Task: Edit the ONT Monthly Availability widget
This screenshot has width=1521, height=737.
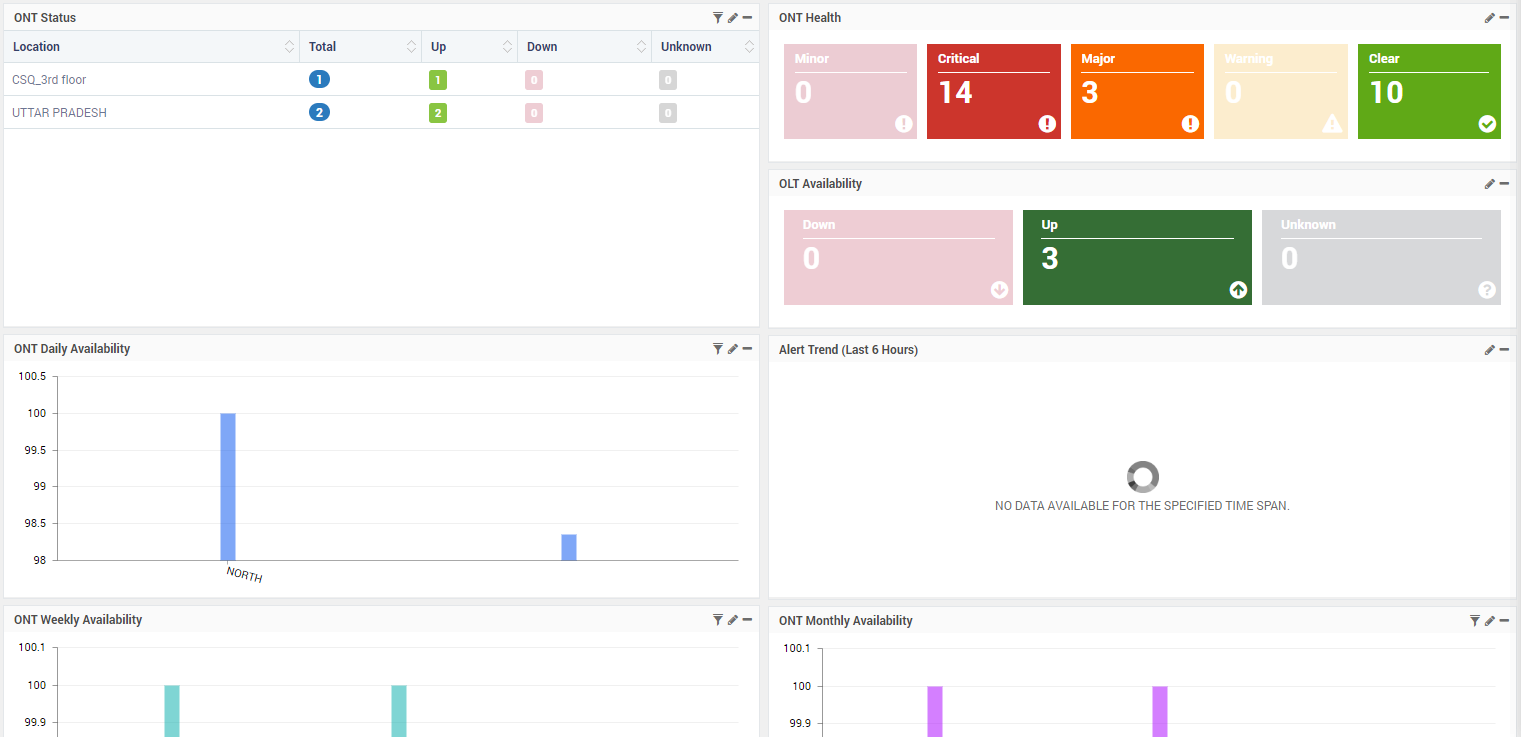Action: (x=1489, y=620)
